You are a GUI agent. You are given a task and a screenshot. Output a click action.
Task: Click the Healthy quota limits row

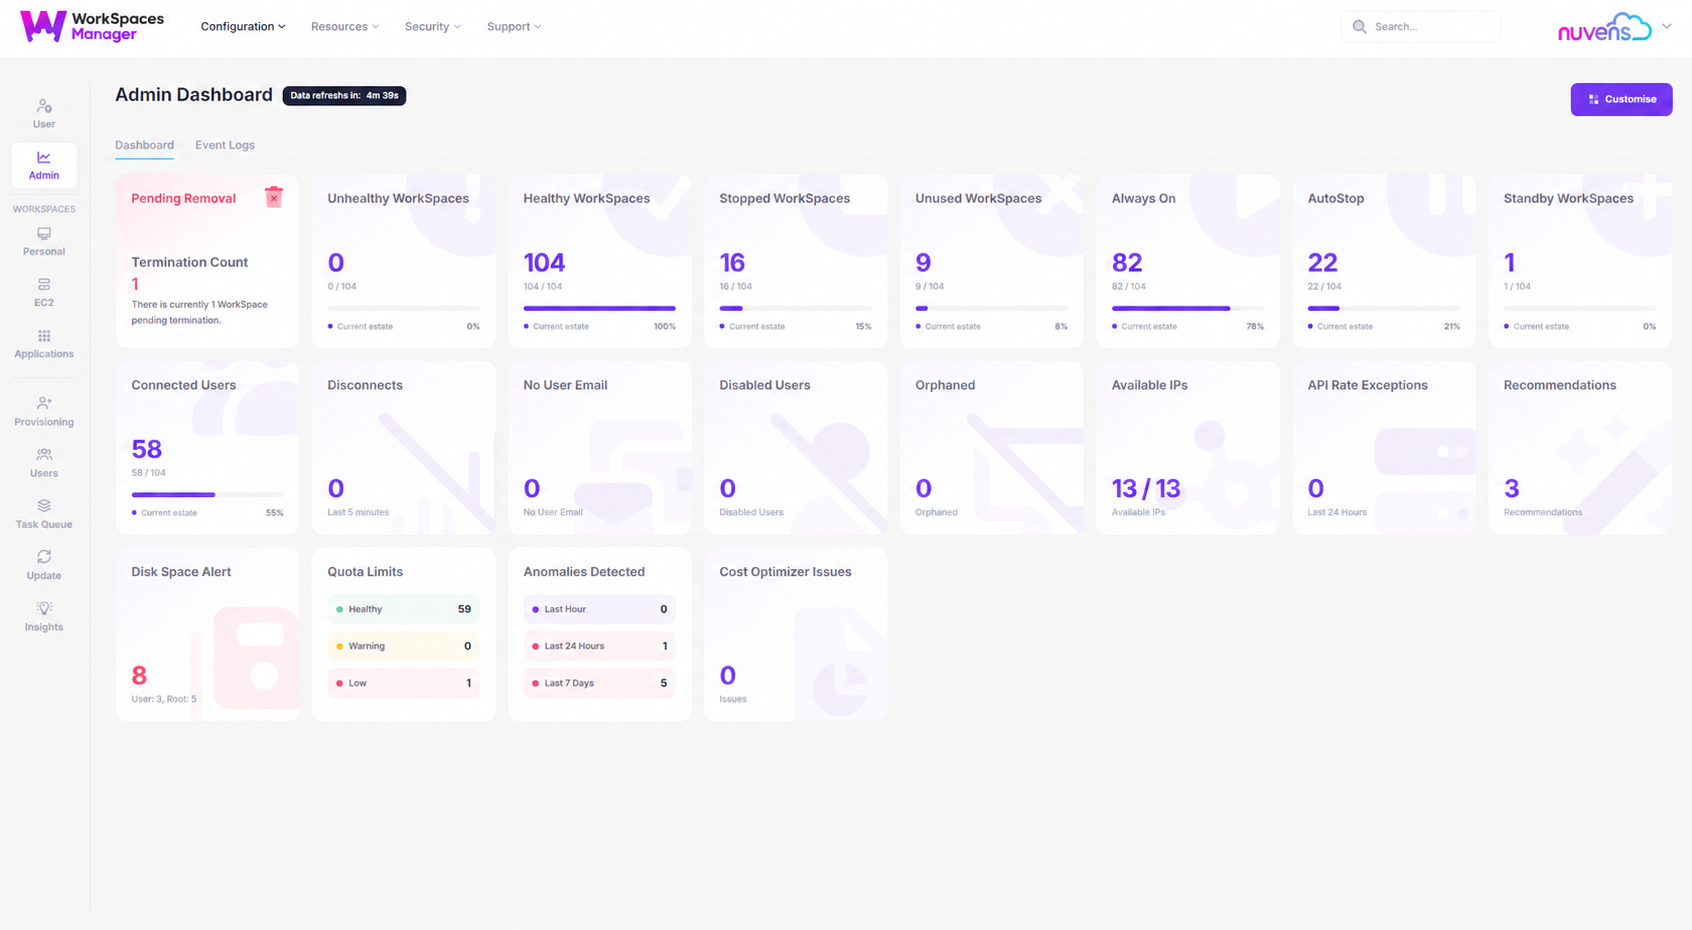click(x=403, y=609)
